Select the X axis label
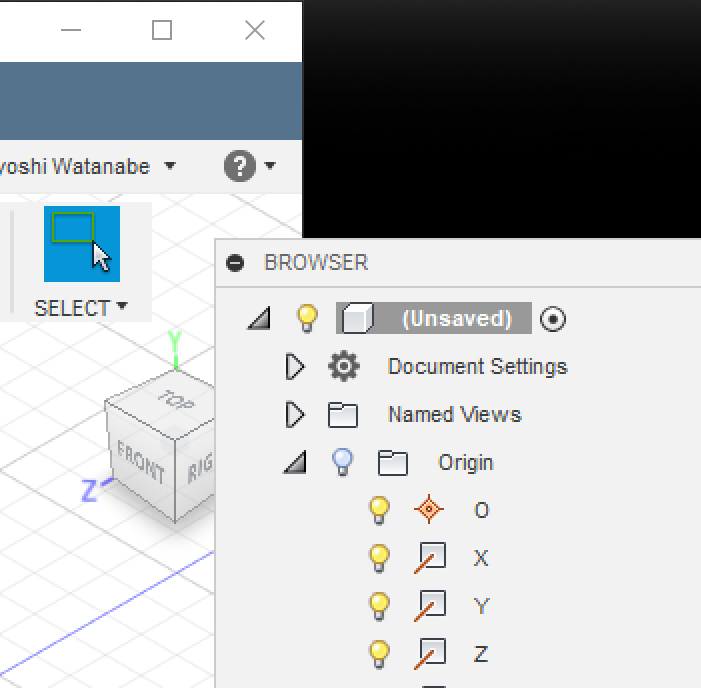 pos(481,558)
